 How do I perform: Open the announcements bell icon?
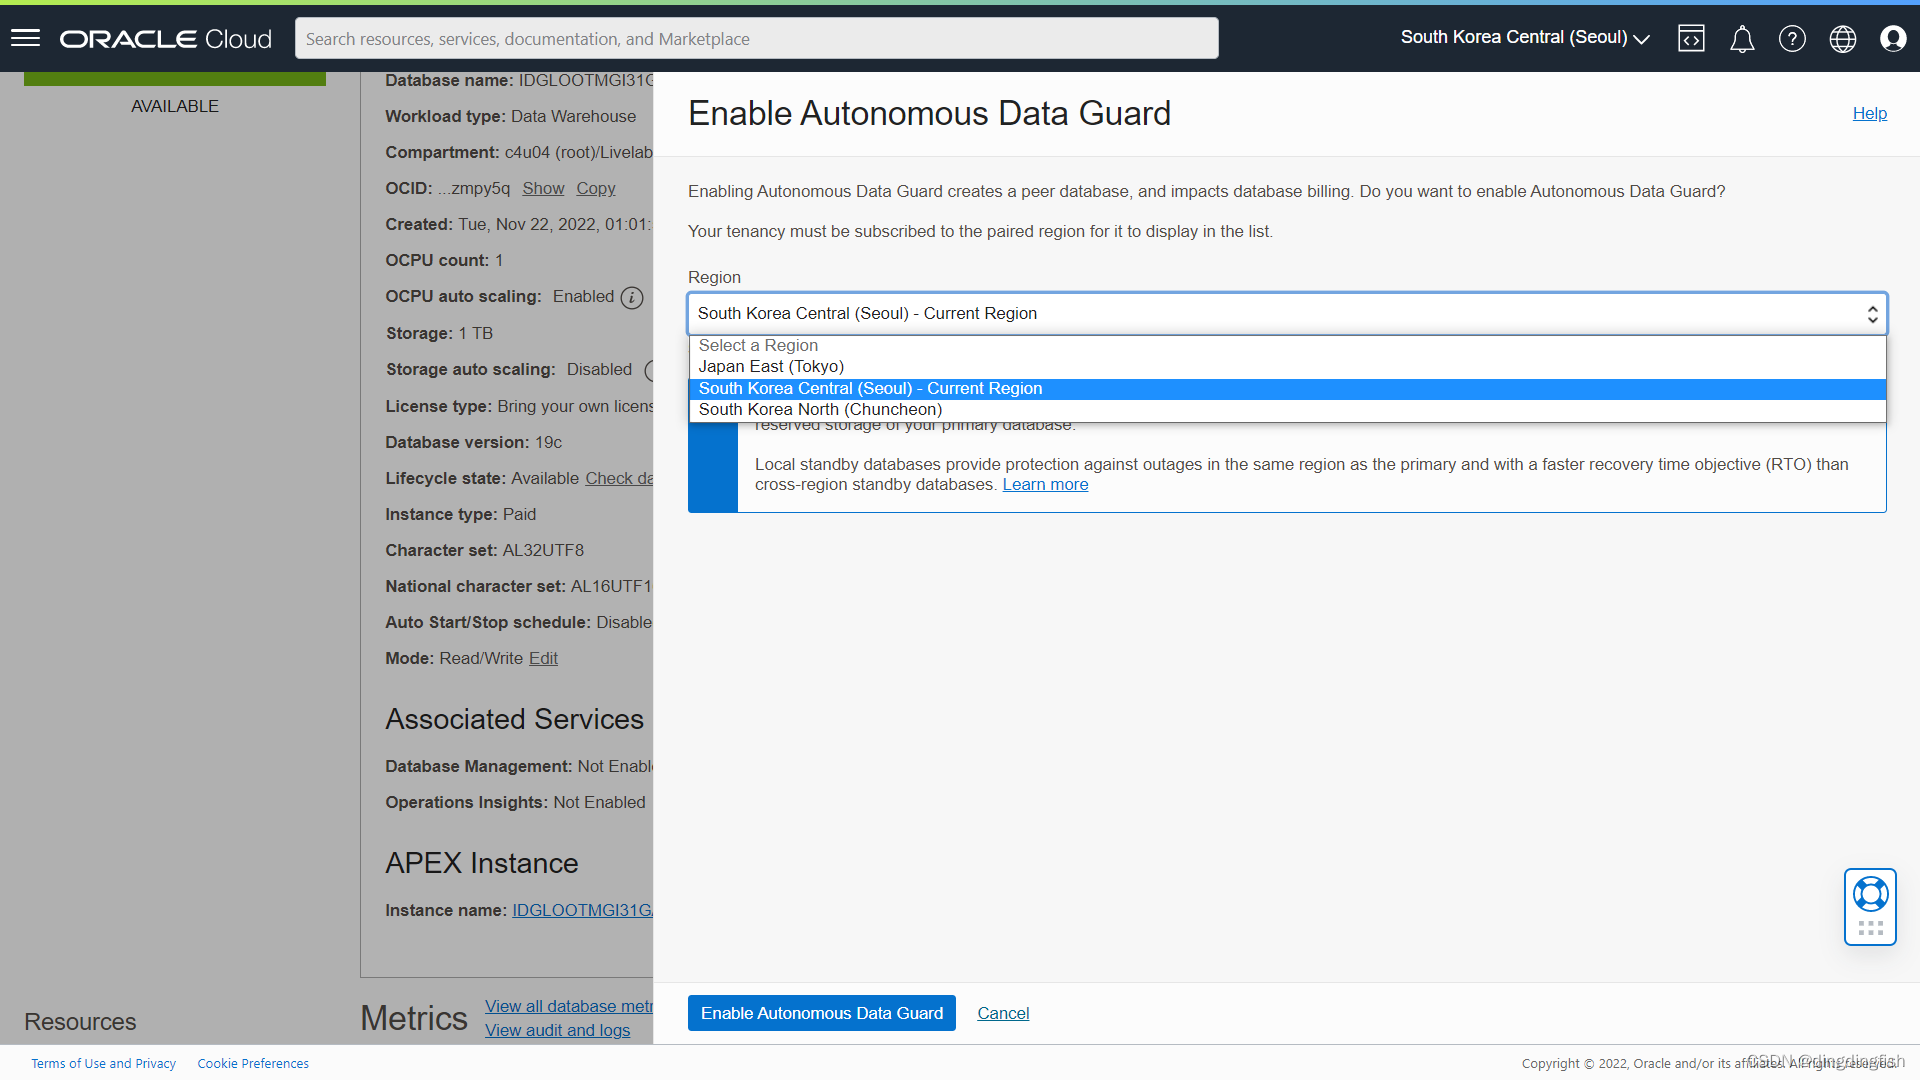1742,39
